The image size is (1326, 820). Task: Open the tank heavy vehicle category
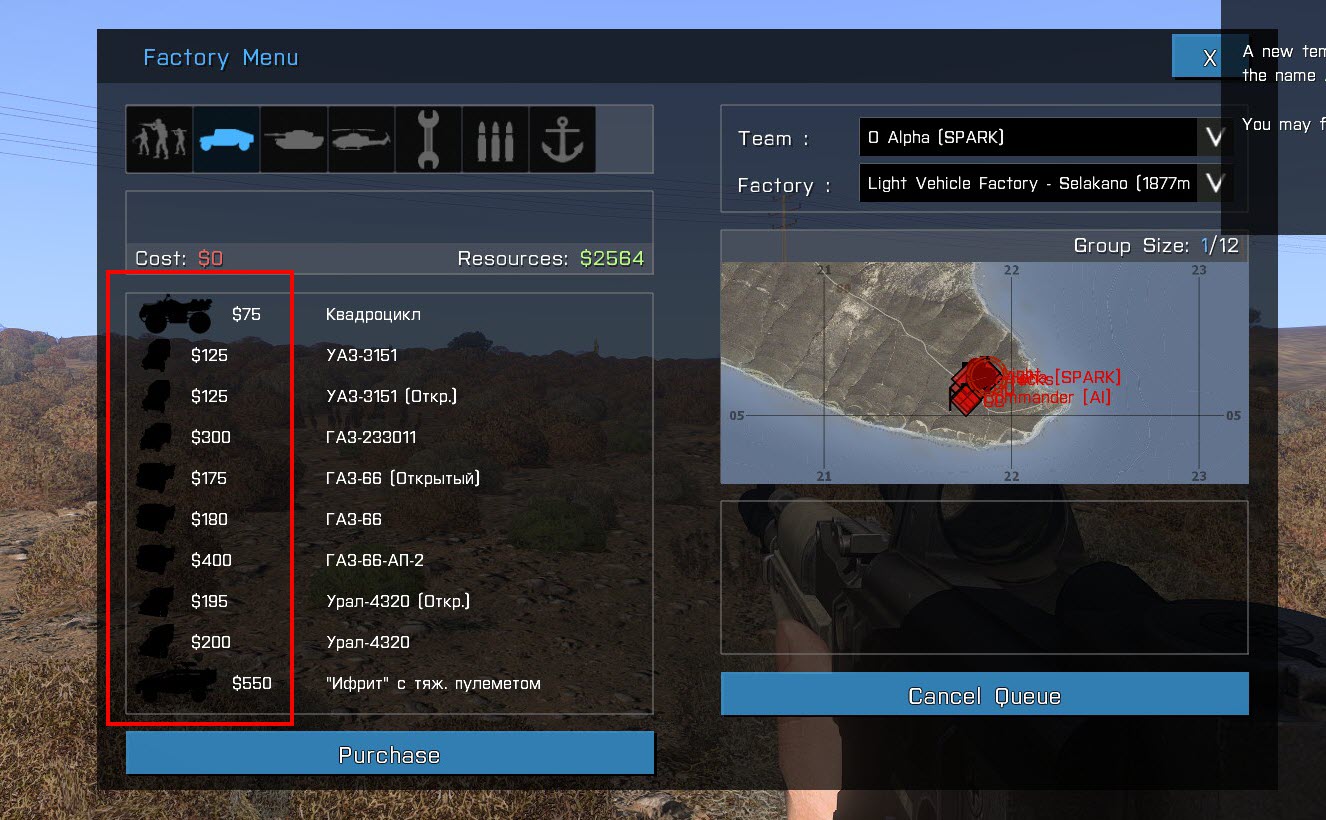(x=293, y=139)
